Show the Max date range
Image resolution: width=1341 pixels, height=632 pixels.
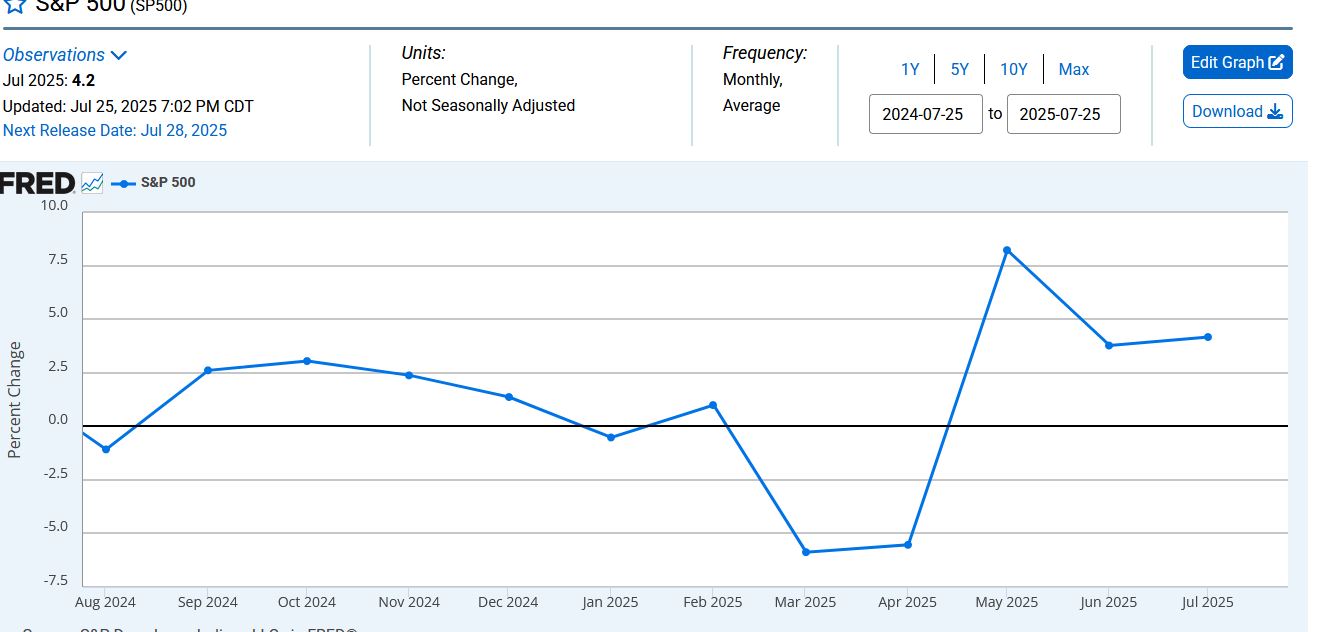point(1074,69)
